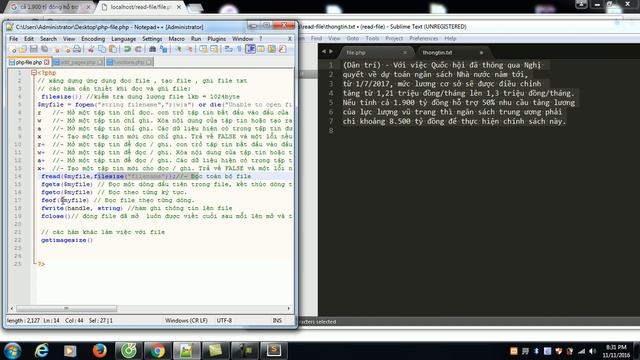
Task: Collapse the <?php fold marker on line 1
Action: tap(34, 73)
